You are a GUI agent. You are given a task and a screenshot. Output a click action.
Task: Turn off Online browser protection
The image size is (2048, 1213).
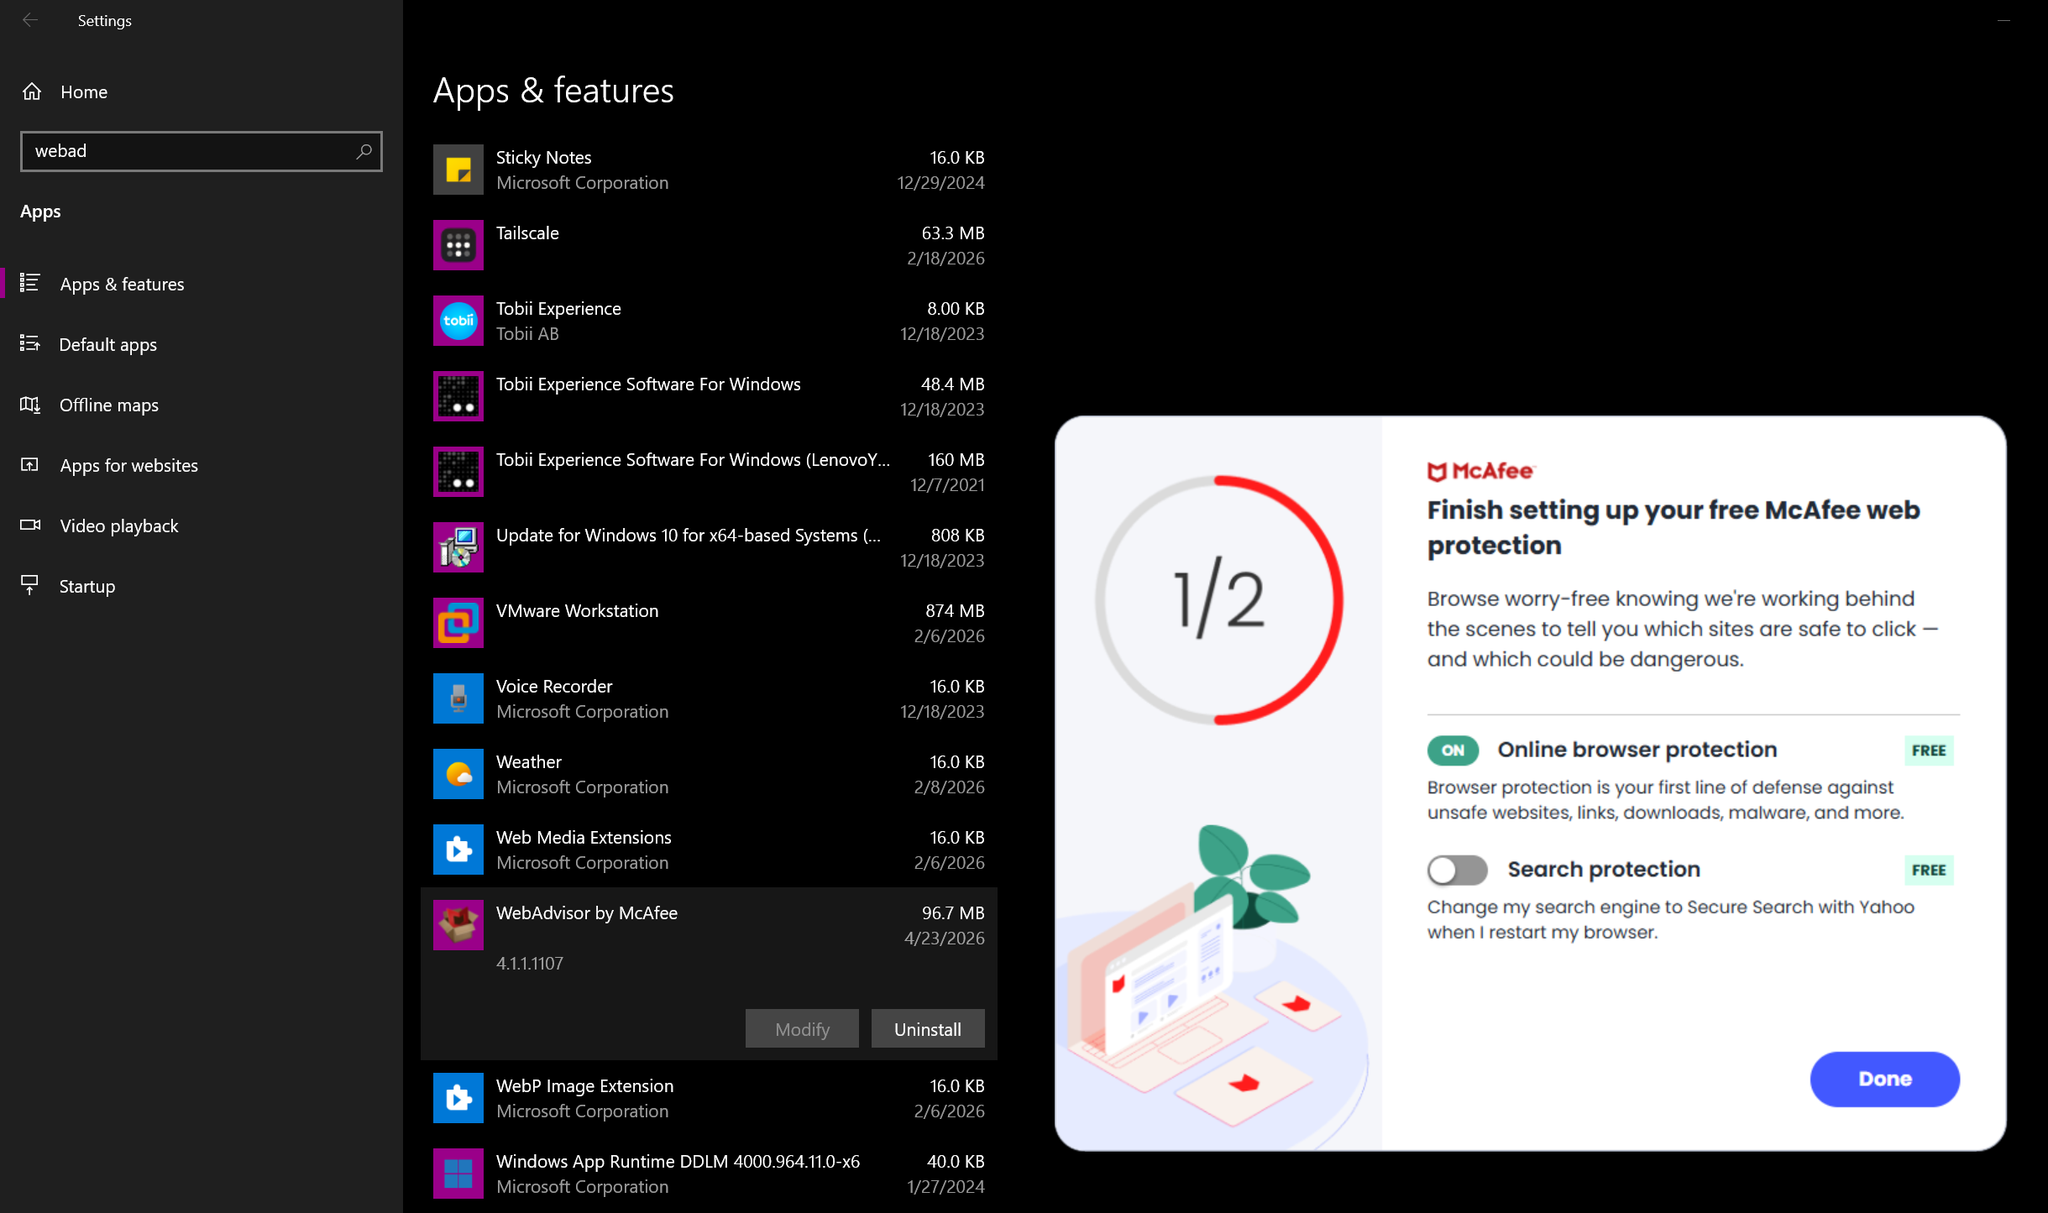[1452, 750]
